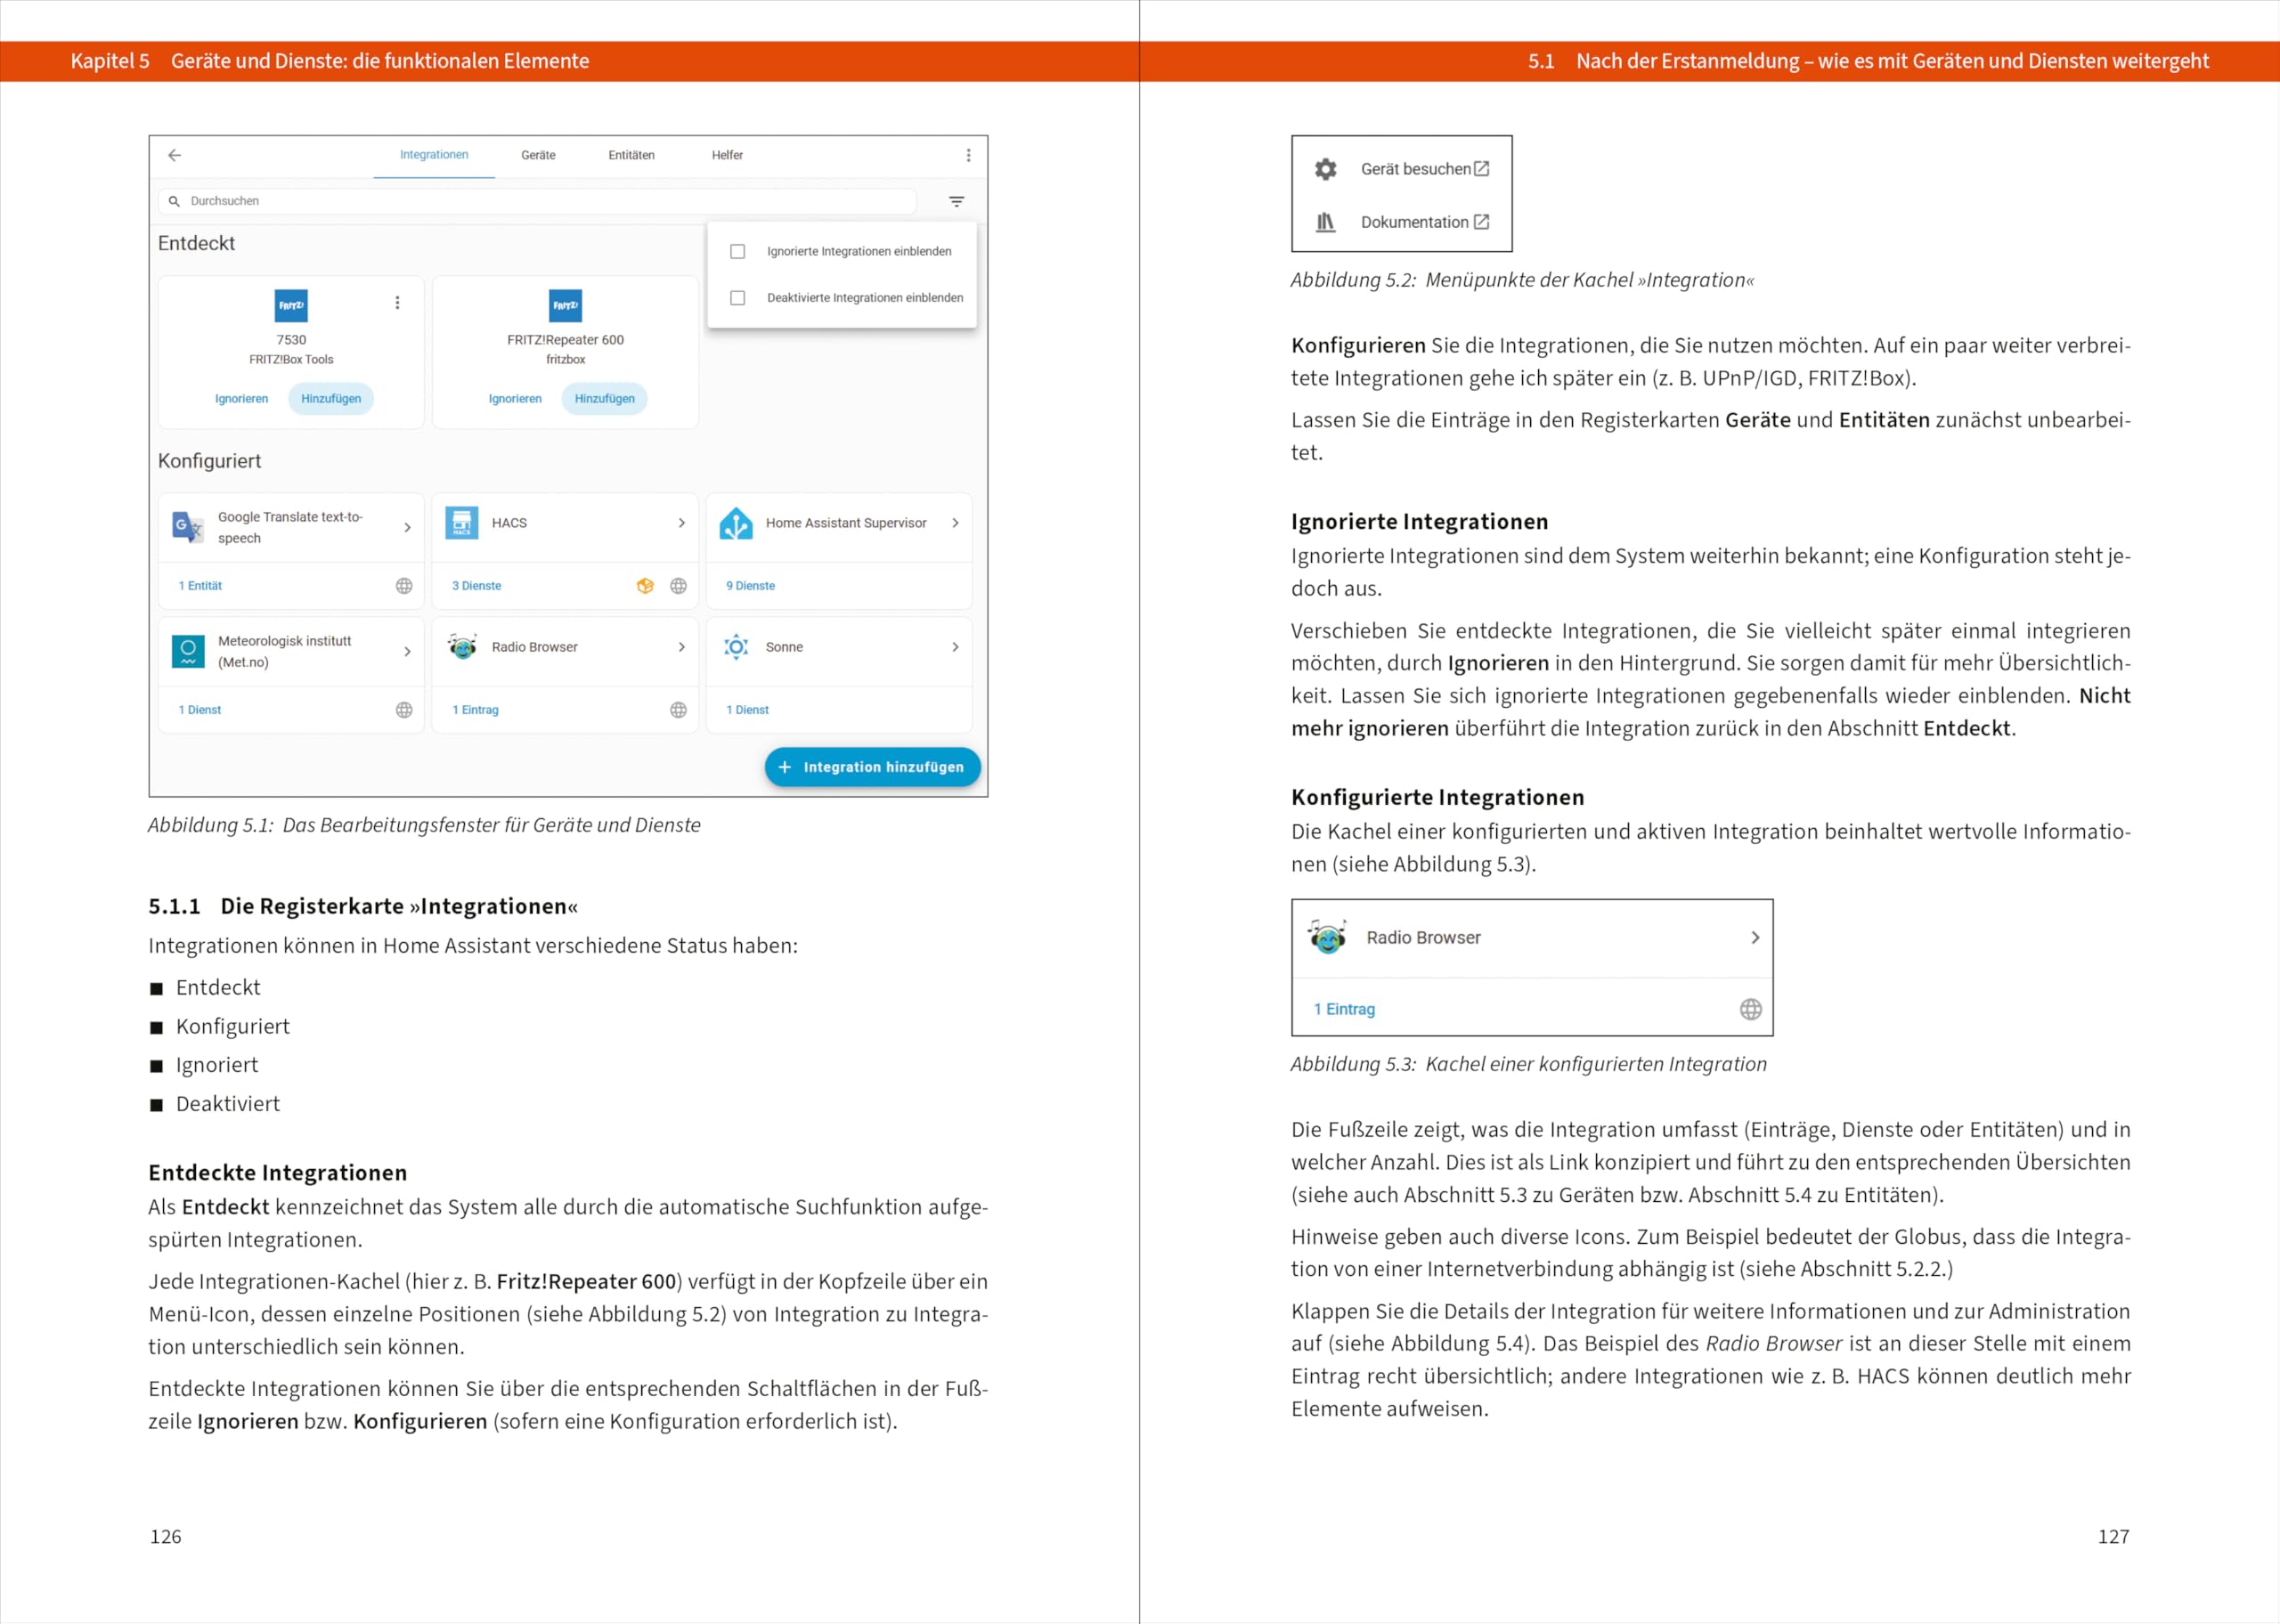This screenshot has height=1624, width=2280.
Task: Switch to the Helfer tab
Action: (x=727, y=155)
